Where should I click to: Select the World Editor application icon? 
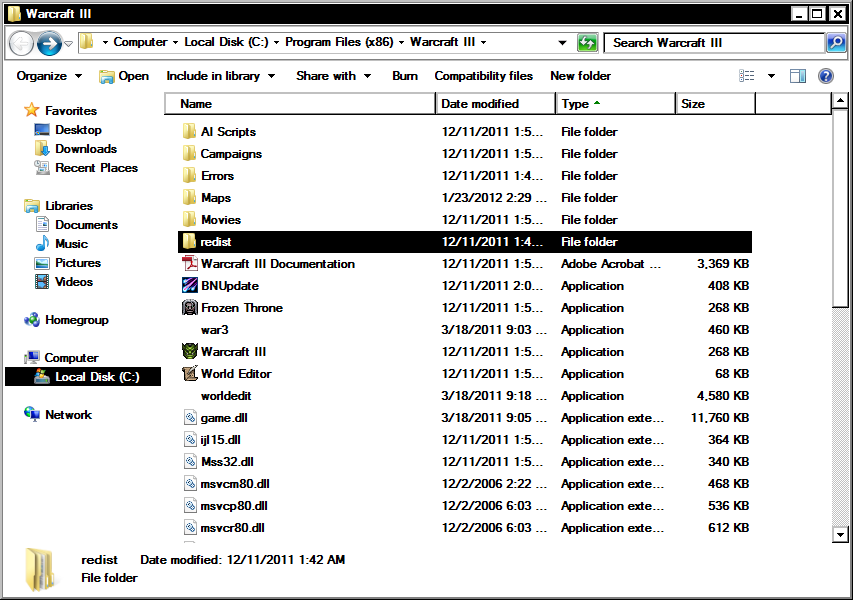point(189,373)
